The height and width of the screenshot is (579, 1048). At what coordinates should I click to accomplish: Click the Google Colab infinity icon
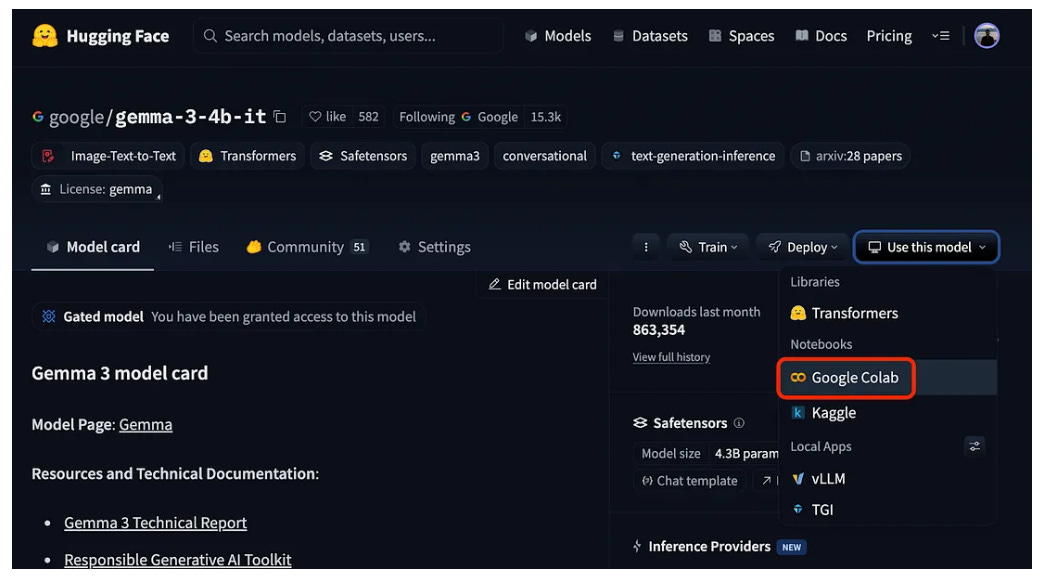pos(798,378)
